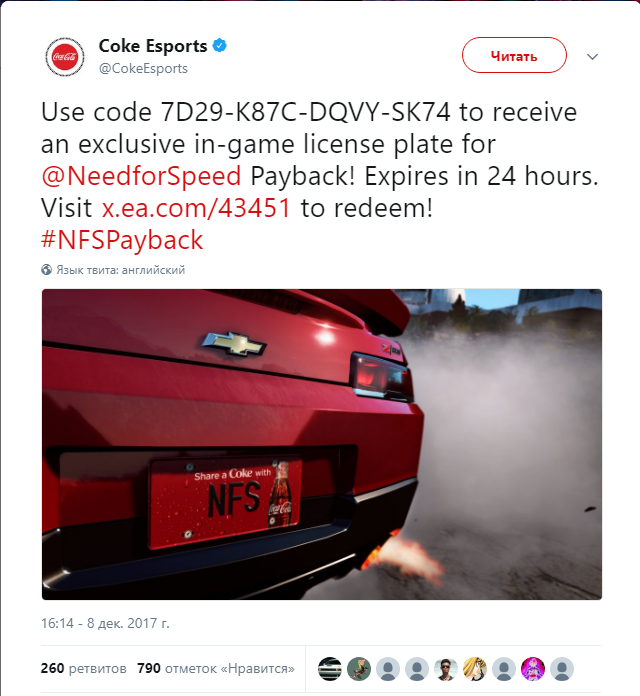Viewport: 640px width, 696px height.
Task: Open the liker avatar wearing sunglasses
Action: 446,668
